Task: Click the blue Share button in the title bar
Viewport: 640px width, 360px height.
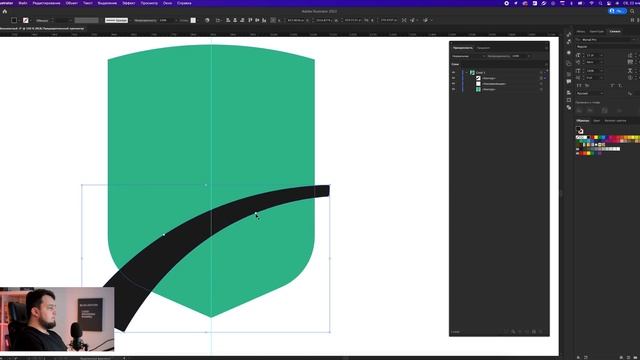Action: pos(617,11)
